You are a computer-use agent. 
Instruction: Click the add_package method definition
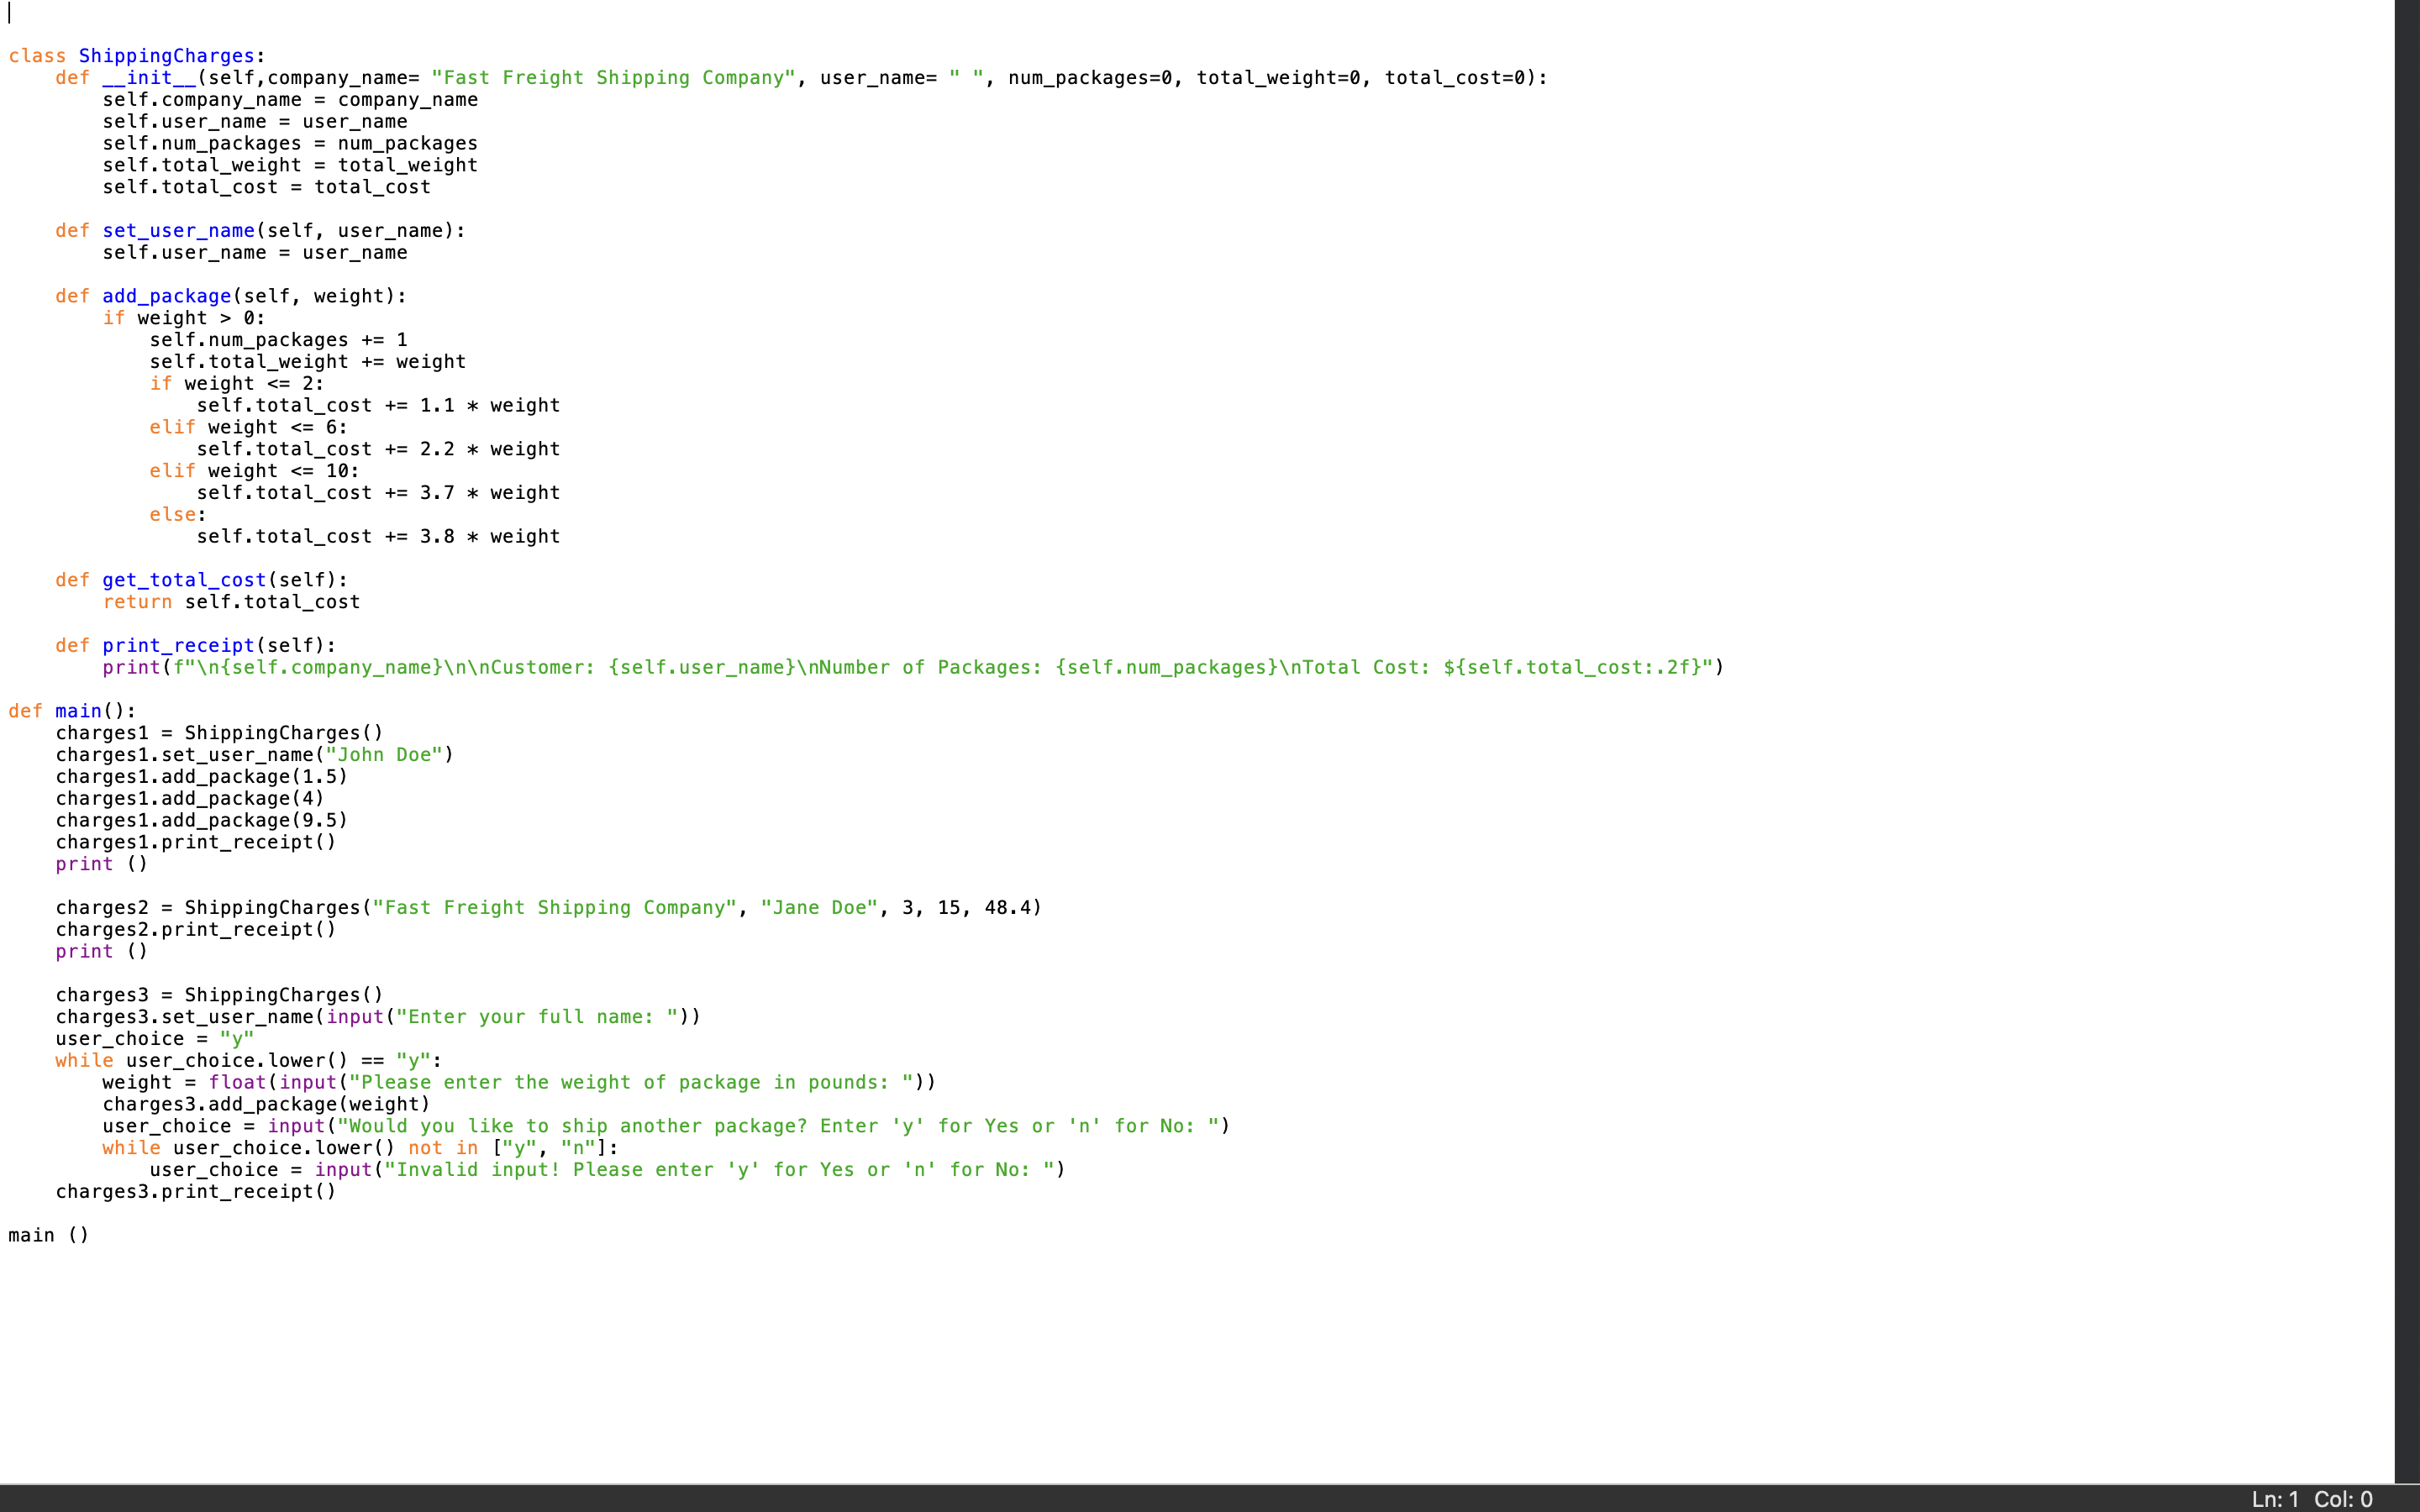pyautogui.click(x=167, y=295)
